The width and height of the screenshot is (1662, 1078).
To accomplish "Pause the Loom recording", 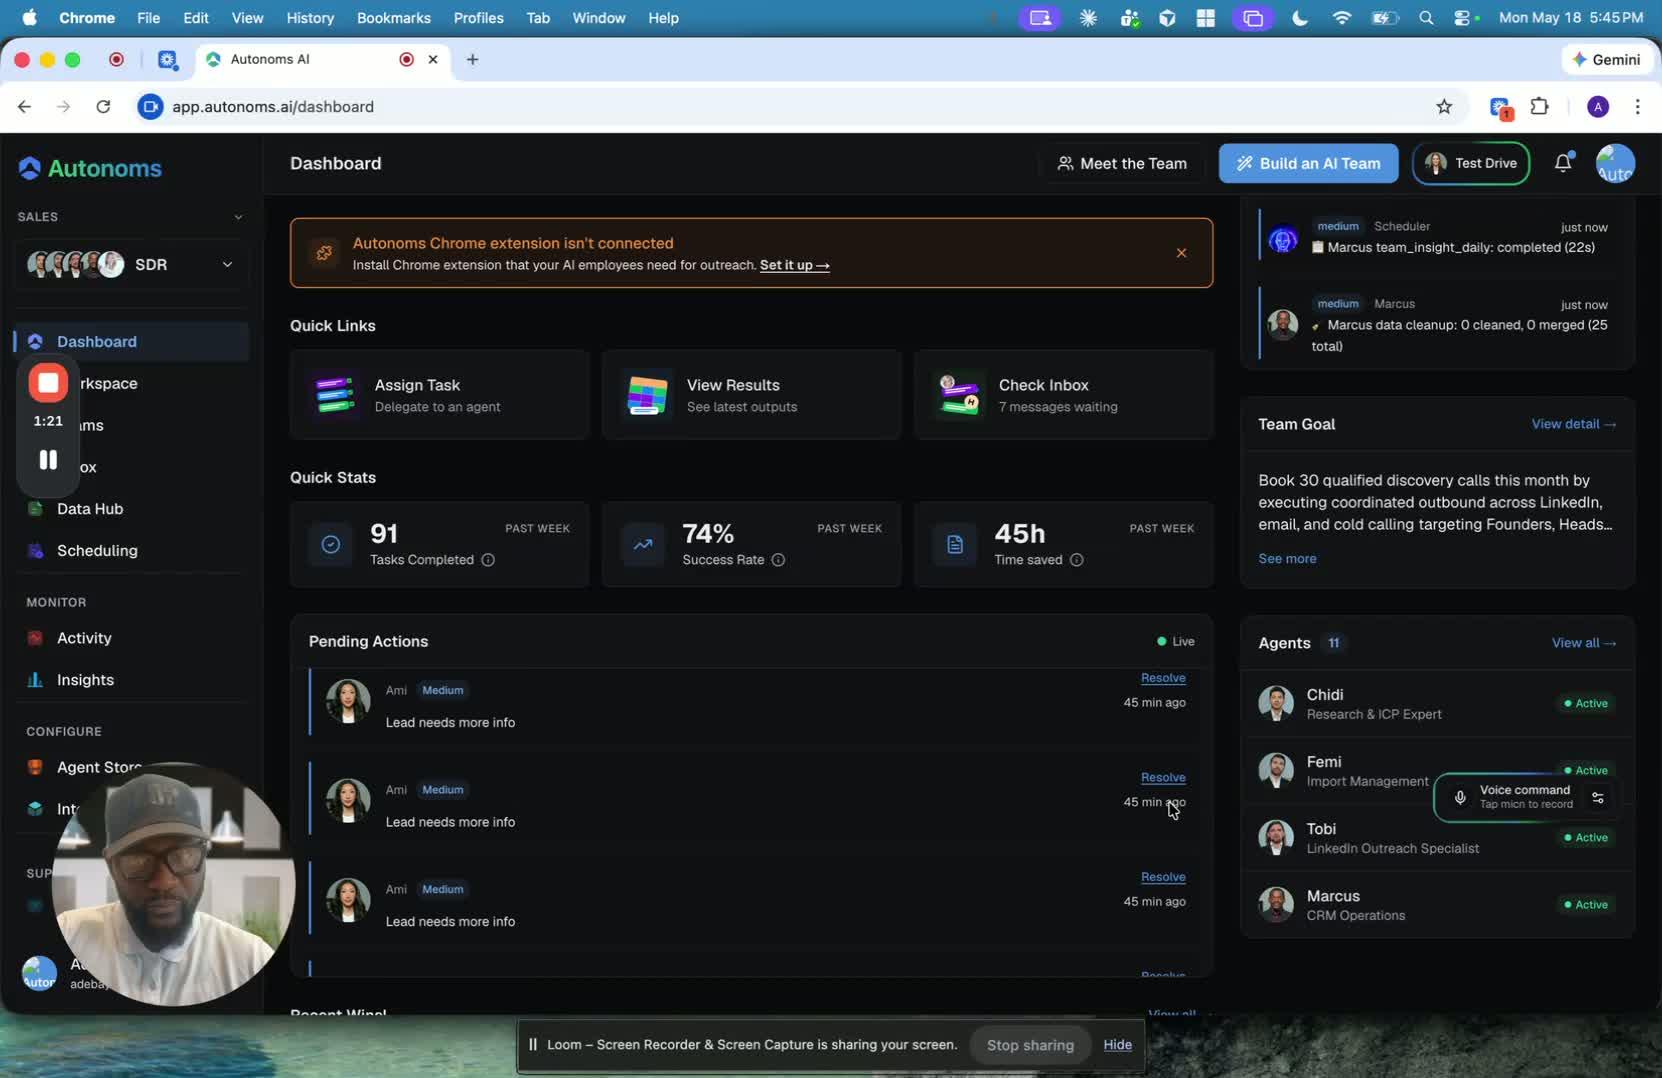I will click(x=48, y=460).
